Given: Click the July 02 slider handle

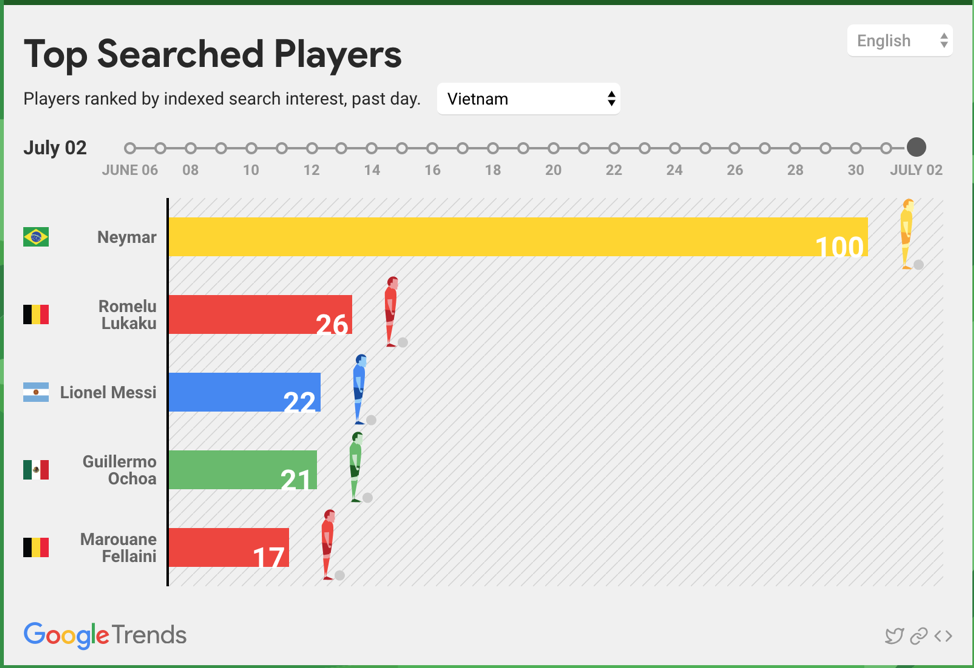Looking at the screenshot, I should tap(916, 148).
